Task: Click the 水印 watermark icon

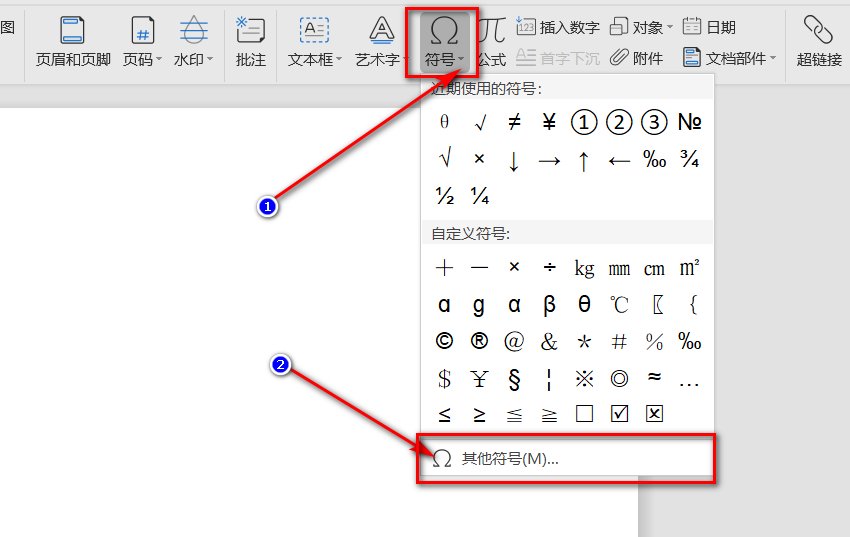Action: pyautogui.click(x=194, y=30)
